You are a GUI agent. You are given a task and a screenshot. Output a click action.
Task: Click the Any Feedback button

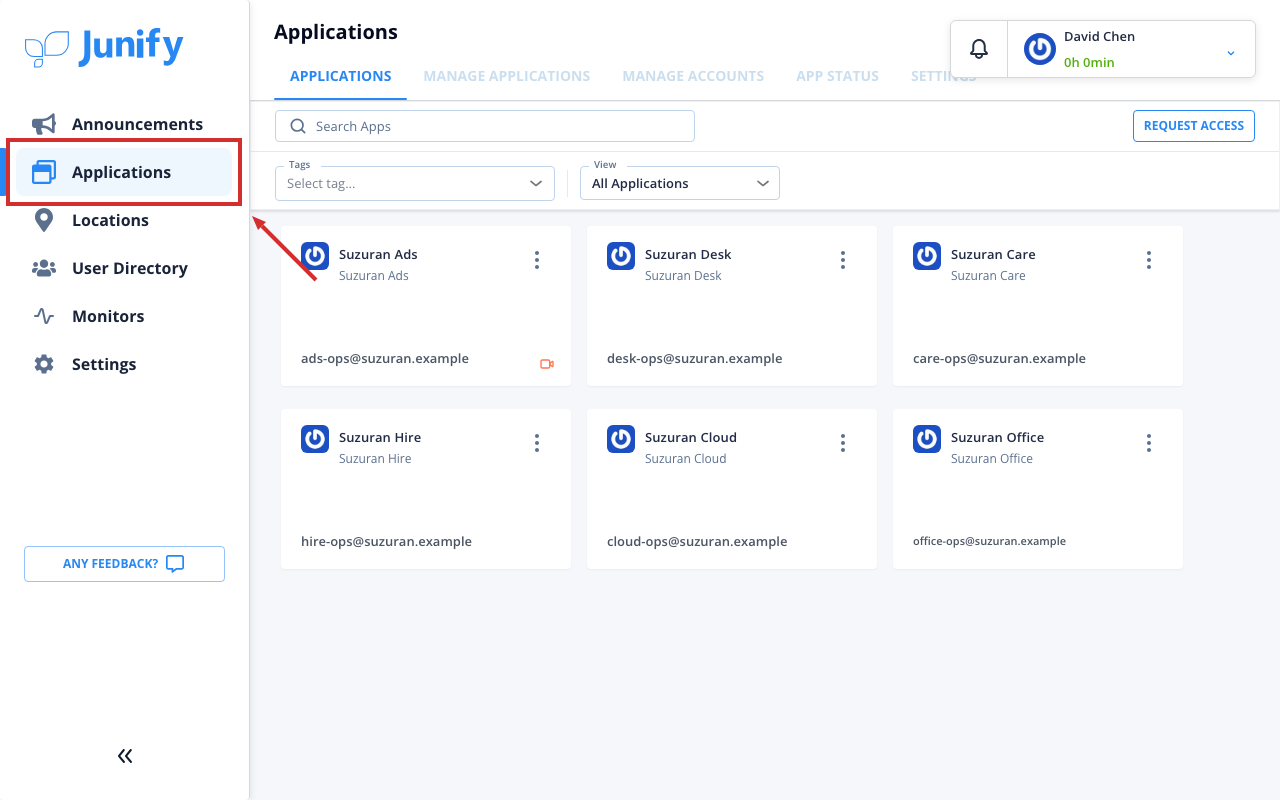[x=124, y=564]
